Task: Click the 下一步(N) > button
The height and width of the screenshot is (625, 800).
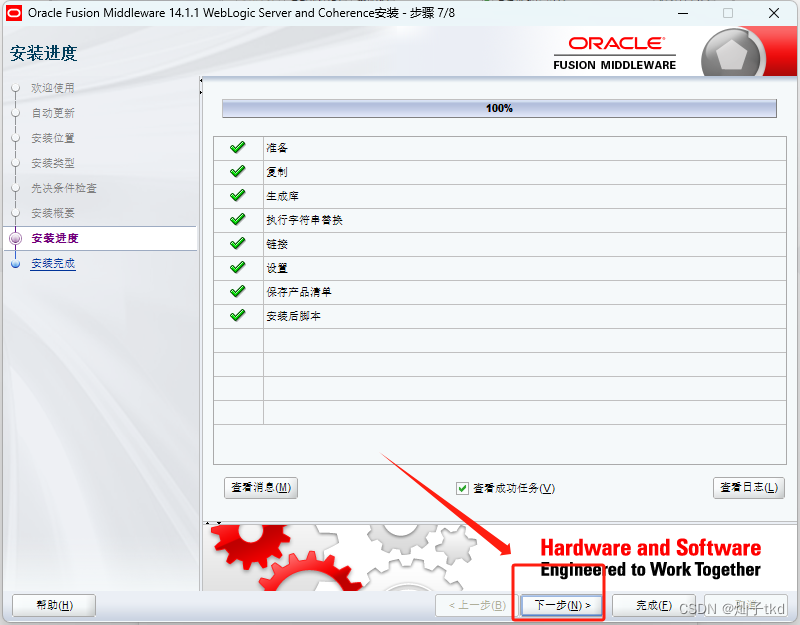Action: point(562,605)
